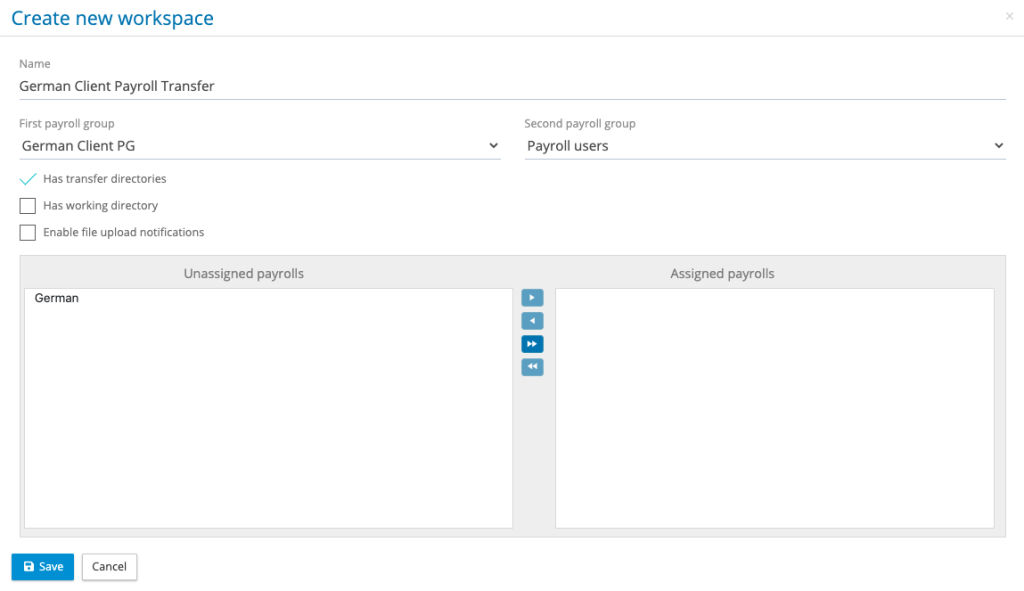Screen dimensions: 1024x591
Task: Return all payrolls with double left arrow
Action: point(532,366)
